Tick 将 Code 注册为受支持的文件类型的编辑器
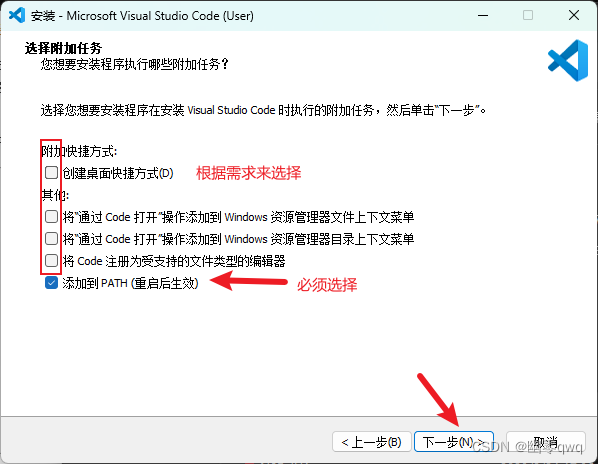 point(51,261)
